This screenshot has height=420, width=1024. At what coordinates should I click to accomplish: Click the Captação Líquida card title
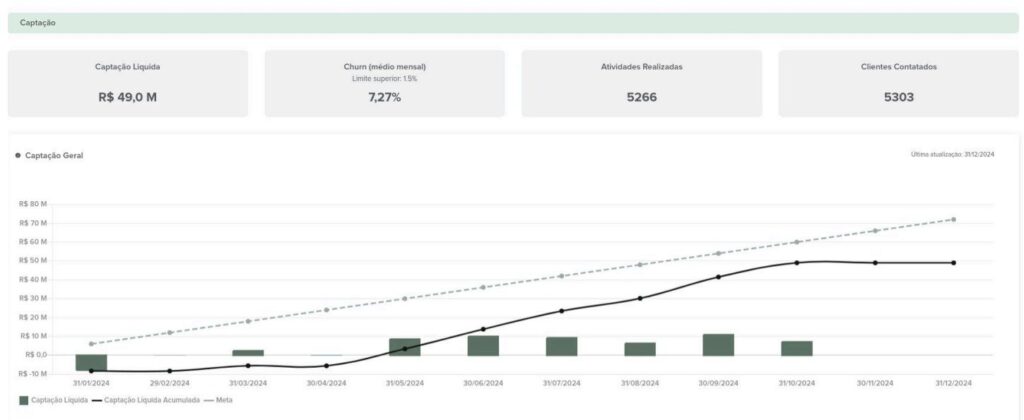[x=127, y=67]
